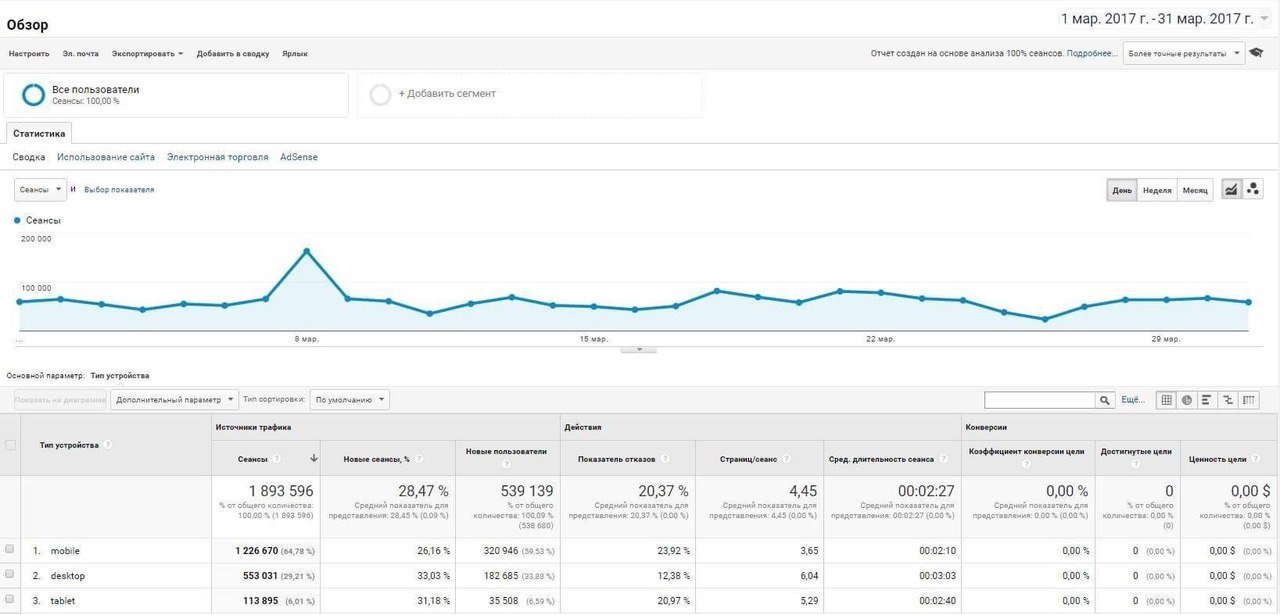Select the performance bar view icon
Viewport: 1280px width, 615px height.
coord(1207,400)
